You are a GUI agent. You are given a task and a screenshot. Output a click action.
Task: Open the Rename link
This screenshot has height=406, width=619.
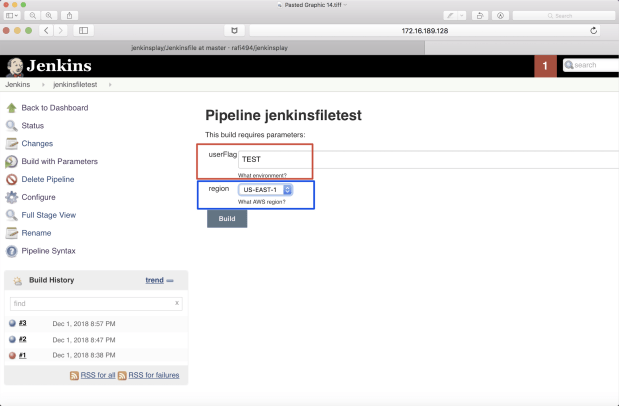pyautogui.click(x=36, y=233)
